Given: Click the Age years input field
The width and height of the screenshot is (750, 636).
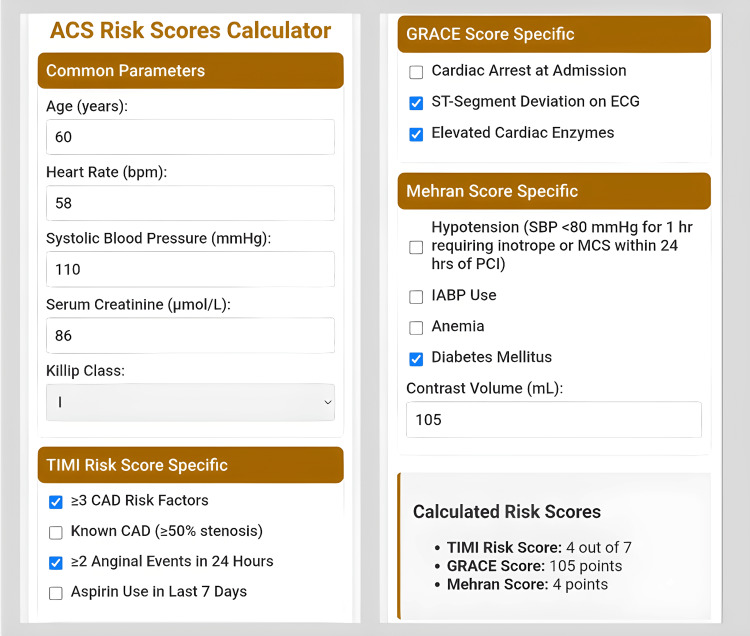Looking at the screenshot, I should (190, 137).
